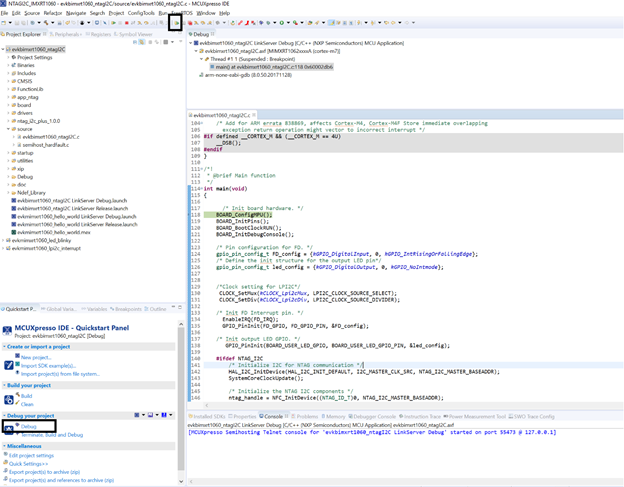
Task: Toggle the highlighted Mark Occurrences toolbar button
Action: coord(331,23)
